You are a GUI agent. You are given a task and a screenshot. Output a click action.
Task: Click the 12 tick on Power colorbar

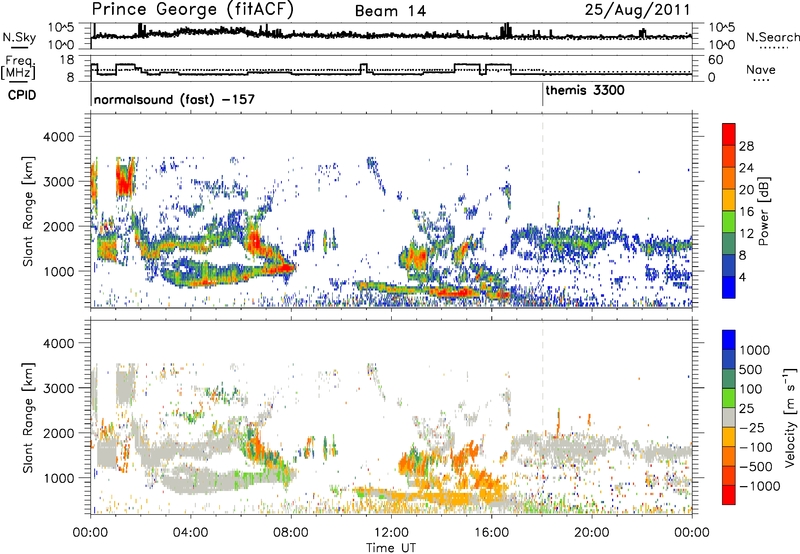746,234
